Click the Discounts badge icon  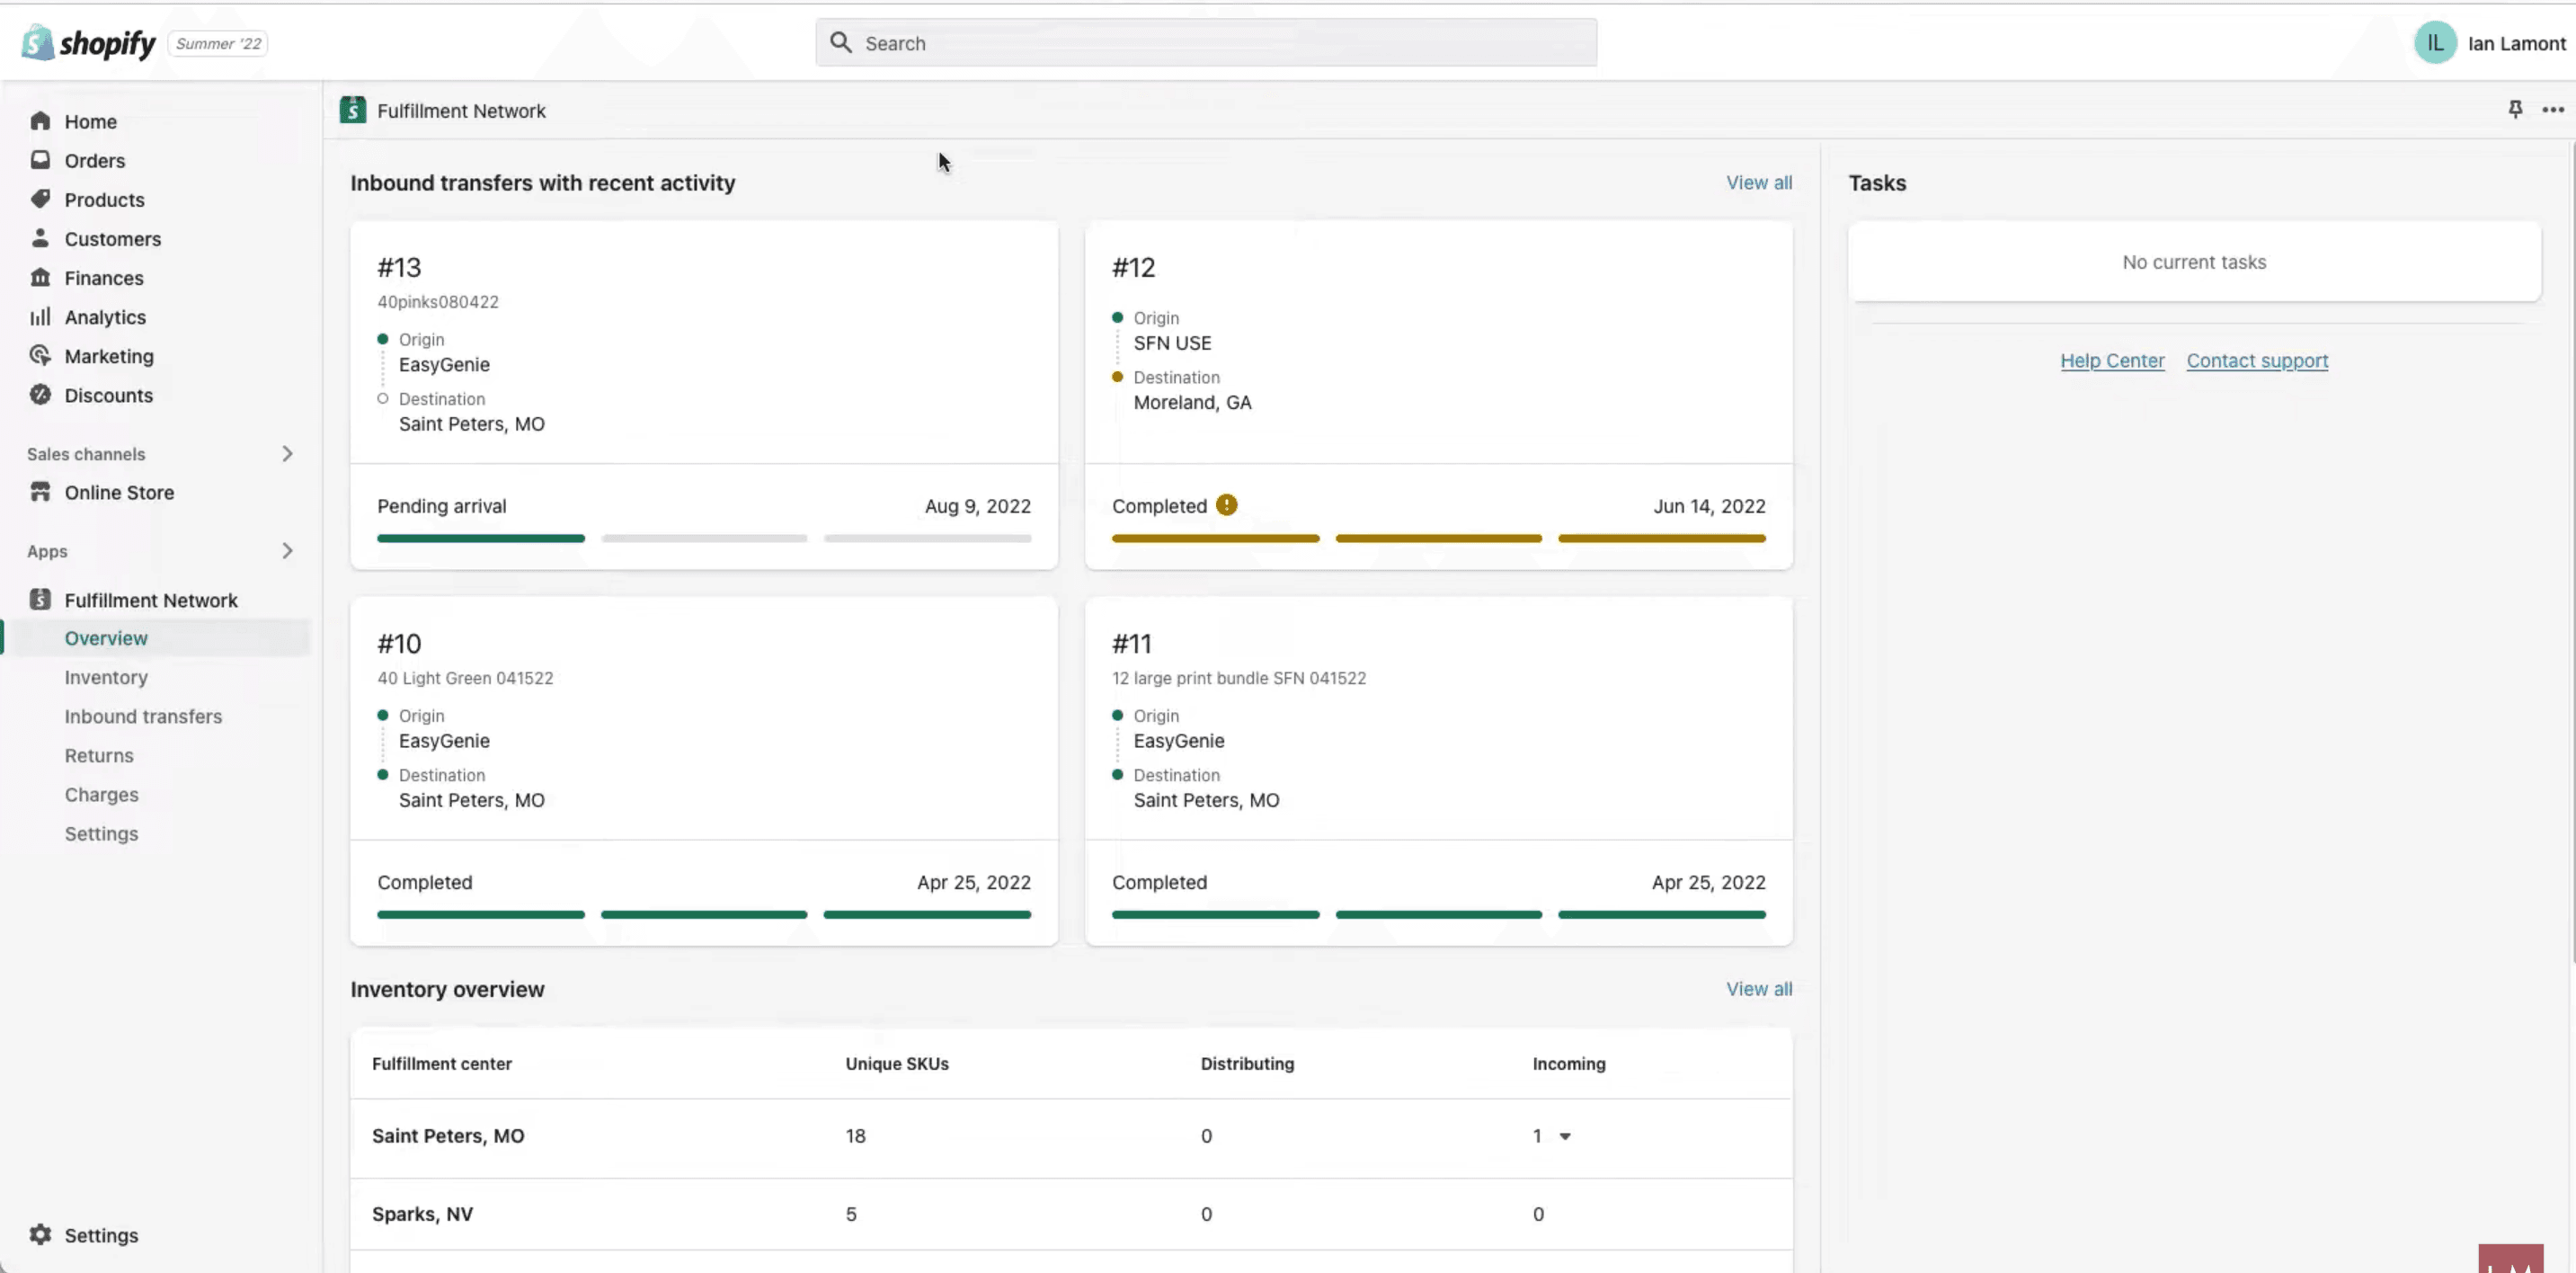40,395
